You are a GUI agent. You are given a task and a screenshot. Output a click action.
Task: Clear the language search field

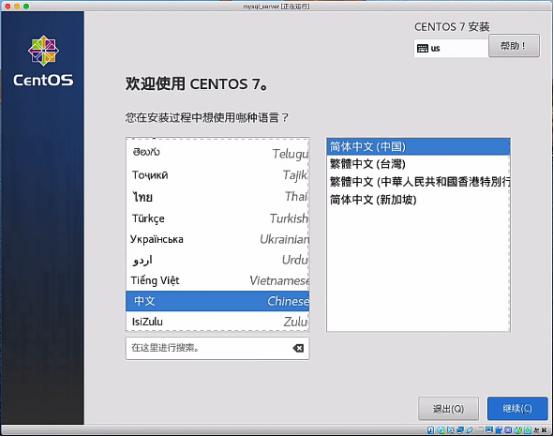(x=298, y=348)
